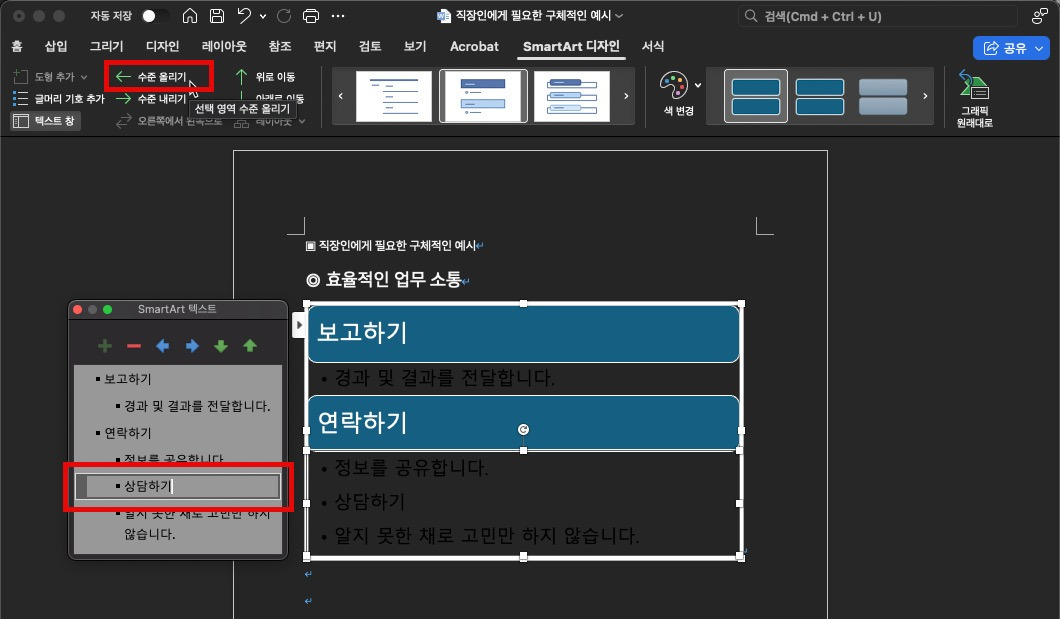Open the 색 변경 color palette
This screenshot has height=619, width=1060.
pos(679,94)
